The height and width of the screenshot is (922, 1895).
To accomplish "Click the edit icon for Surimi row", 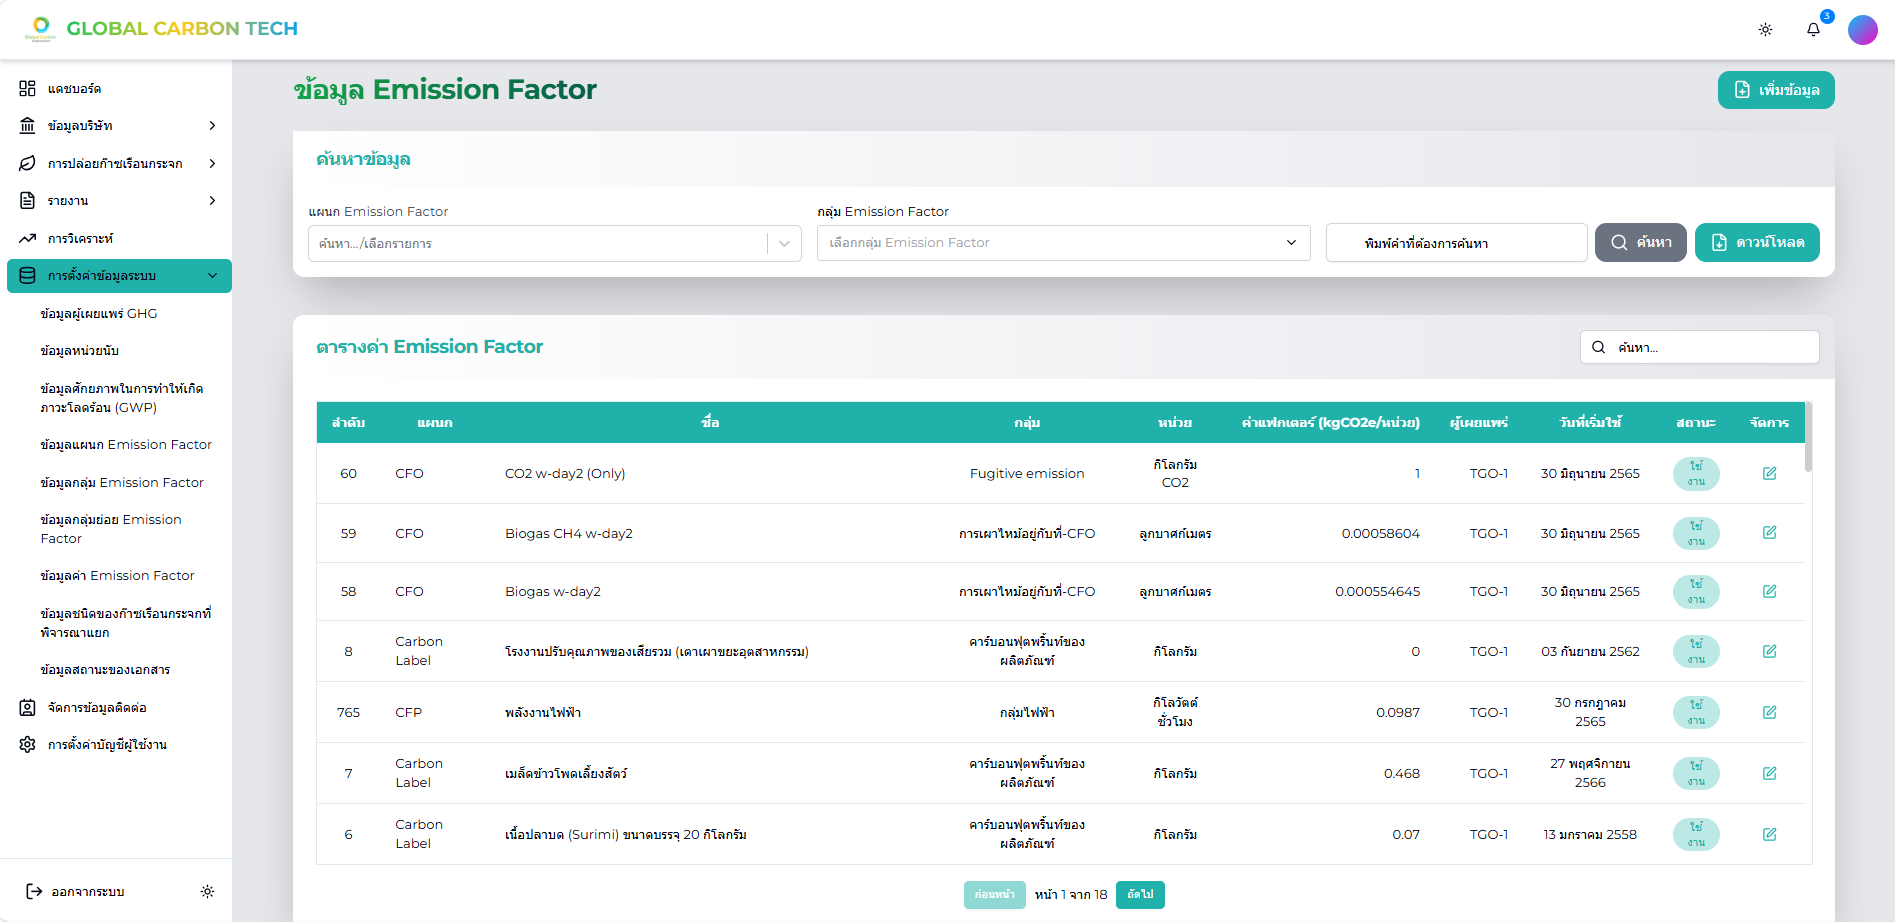I will [x=1769, y=834].
